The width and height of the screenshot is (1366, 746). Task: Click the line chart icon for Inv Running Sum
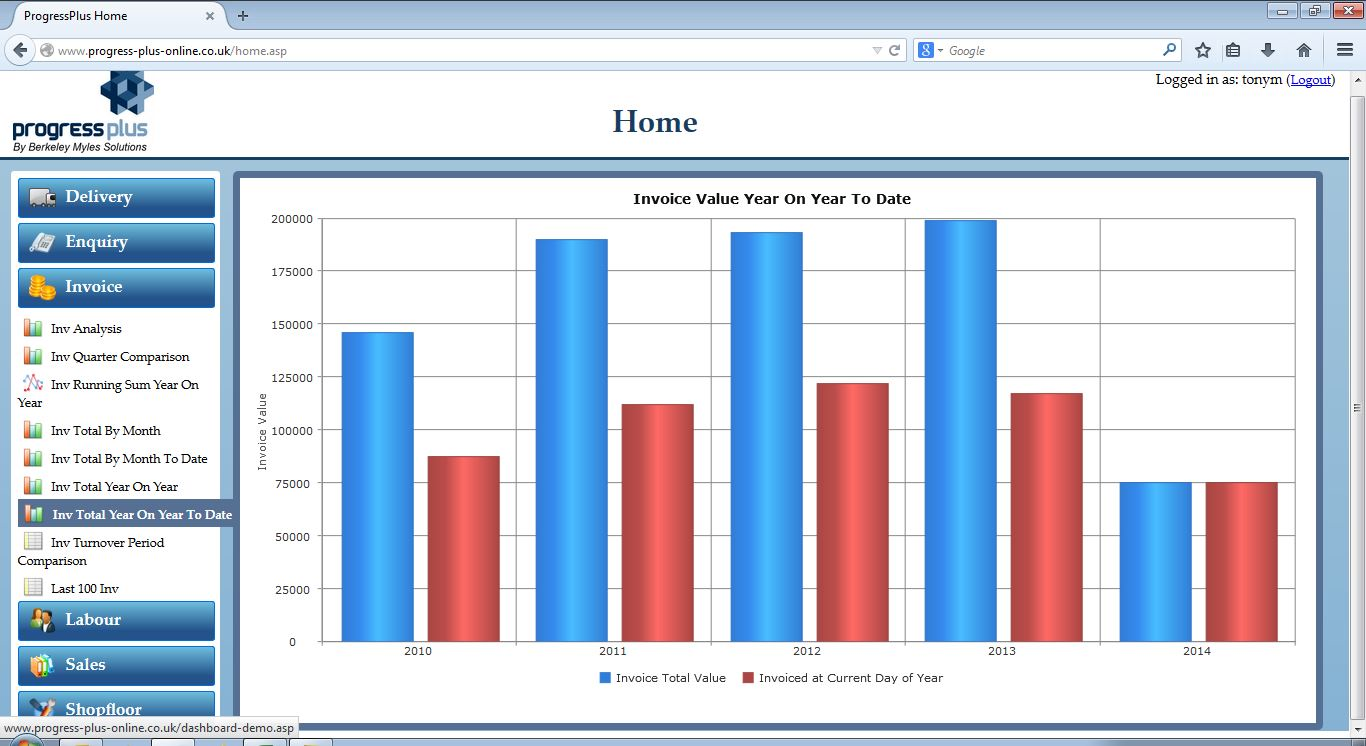pyautogui.click(x=33, y=383)
